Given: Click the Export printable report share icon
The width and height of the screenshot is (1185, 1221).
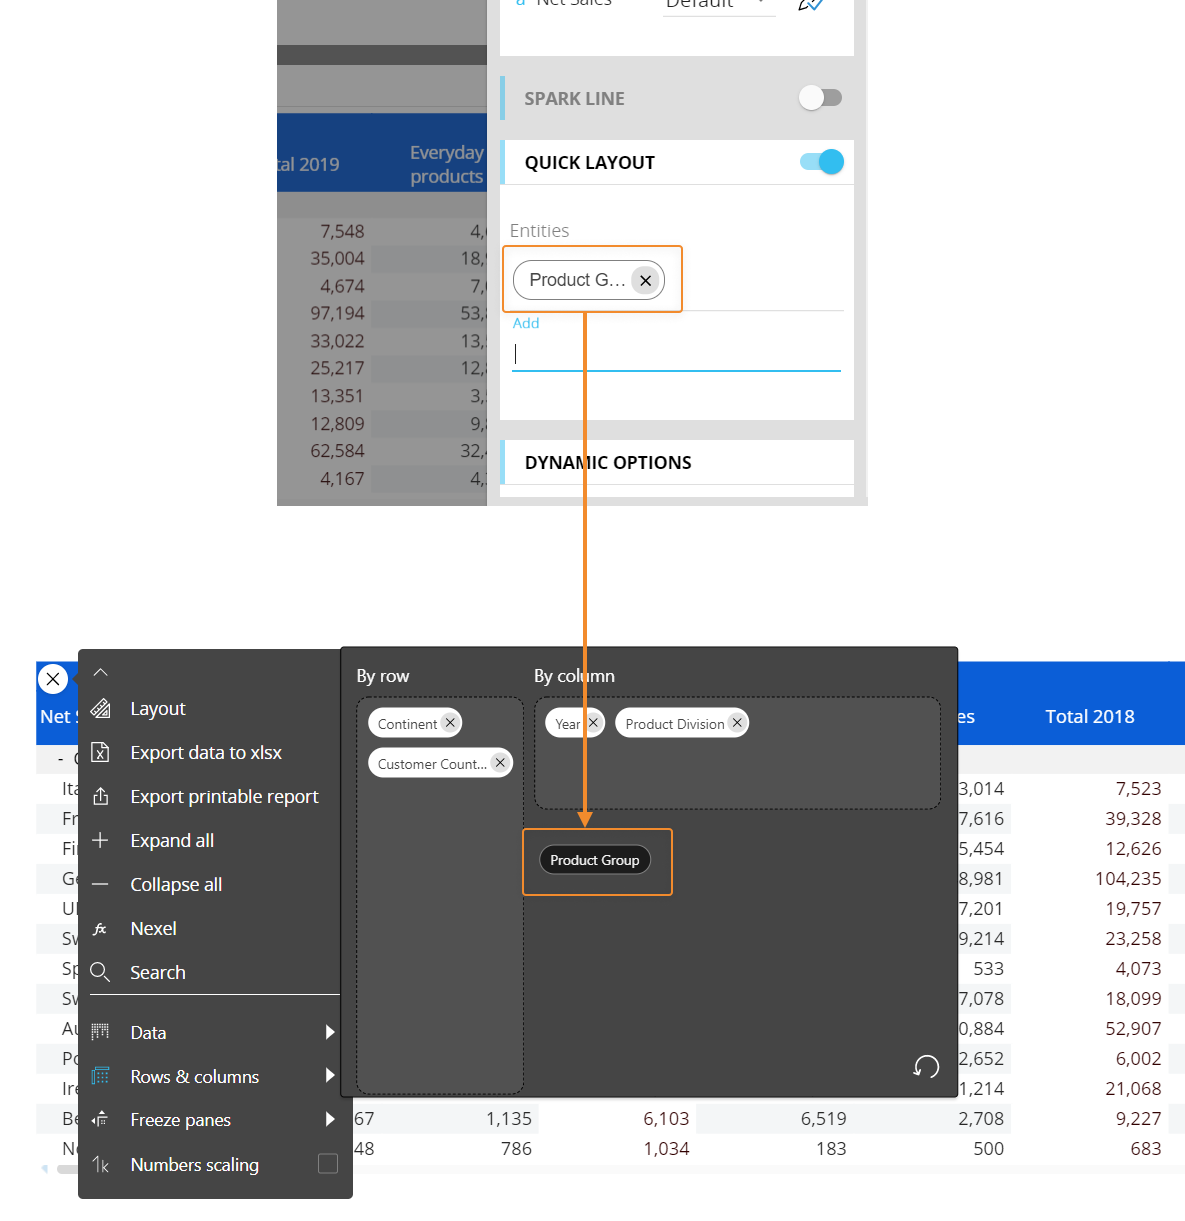Looking at the screenshot, I should pos(101,797).
